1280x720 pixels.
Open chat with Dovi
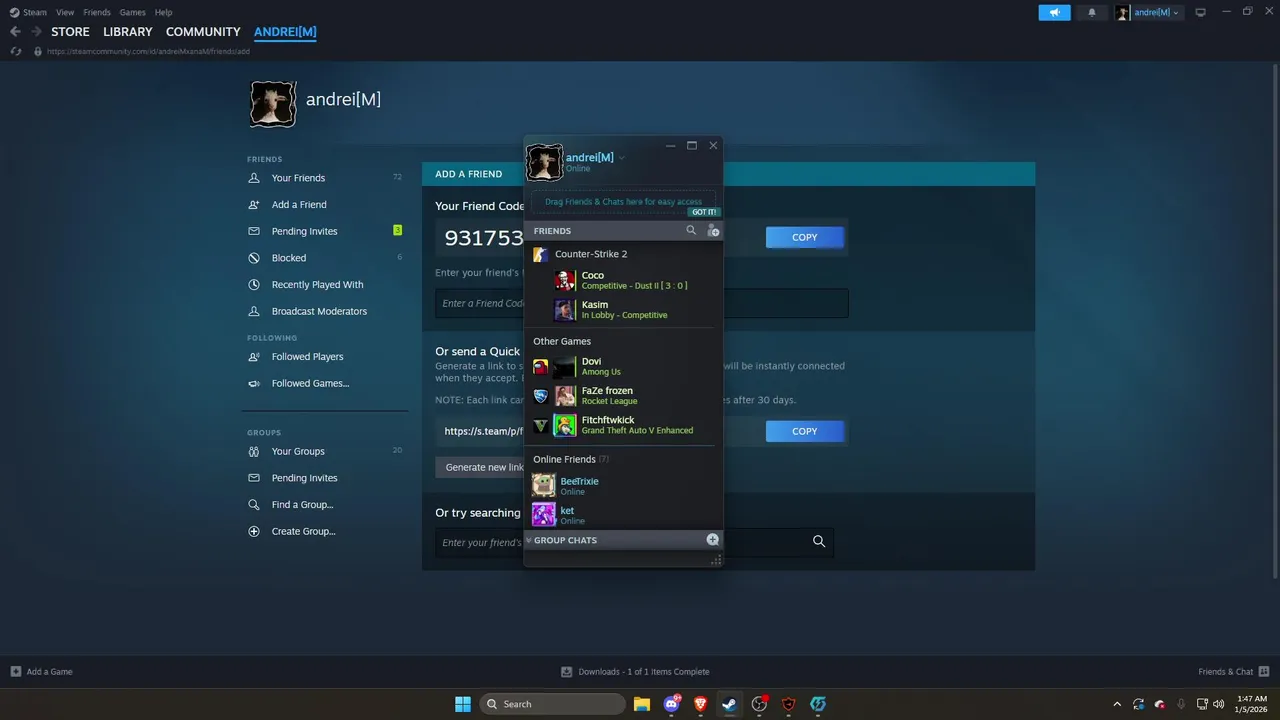point(636,366)
